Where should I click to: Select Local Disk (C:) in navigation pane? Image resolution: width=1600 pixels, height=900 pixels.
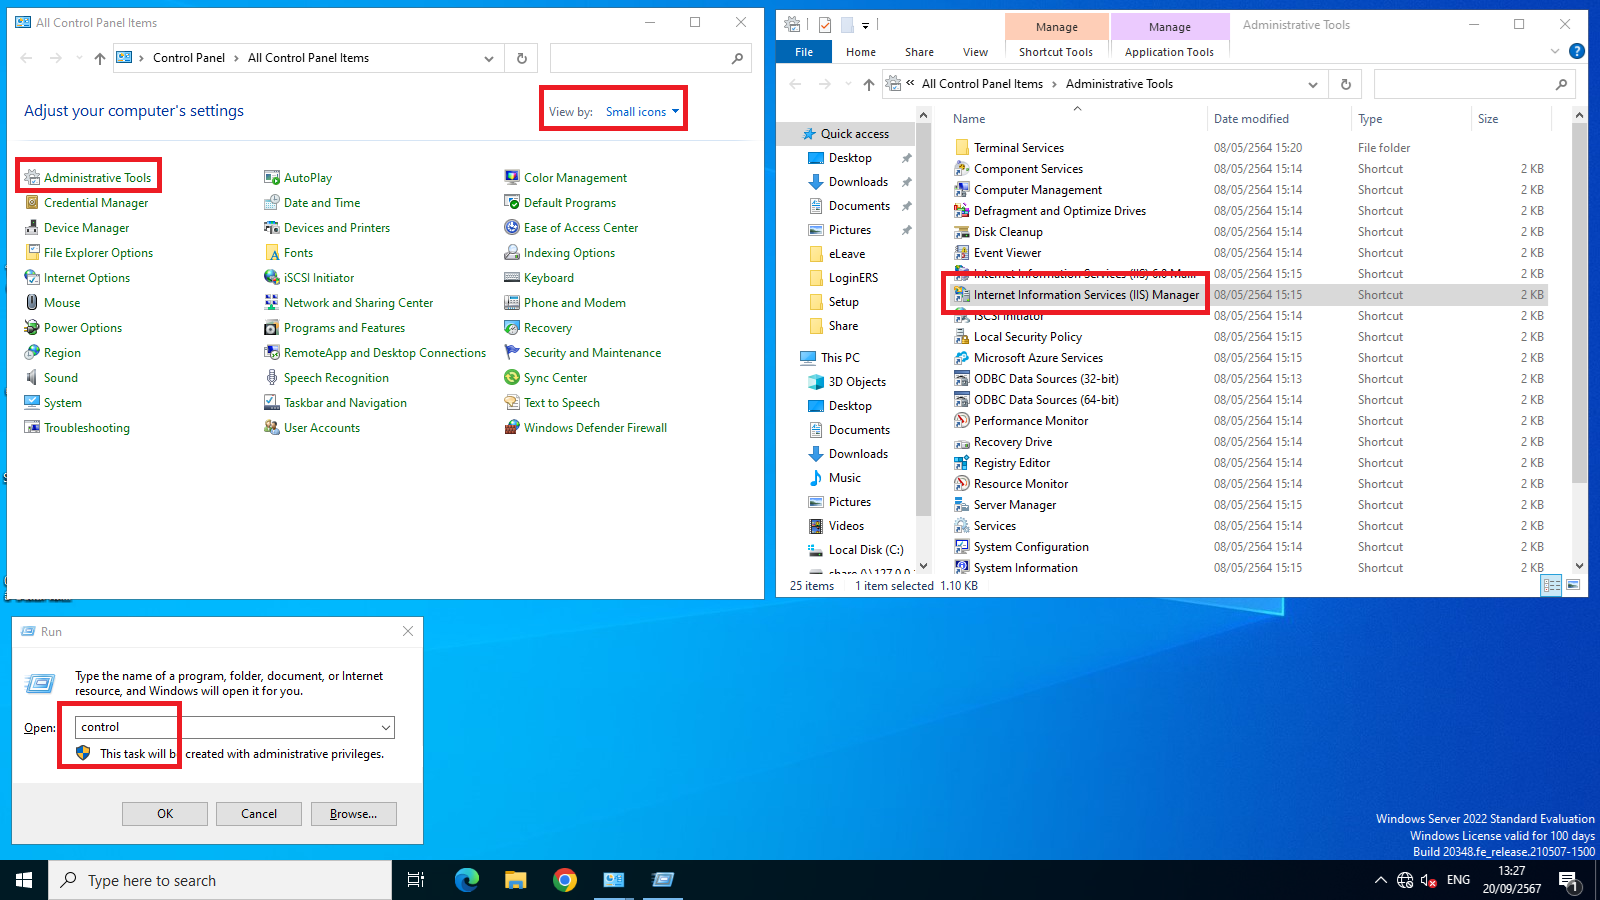(866, 550)
